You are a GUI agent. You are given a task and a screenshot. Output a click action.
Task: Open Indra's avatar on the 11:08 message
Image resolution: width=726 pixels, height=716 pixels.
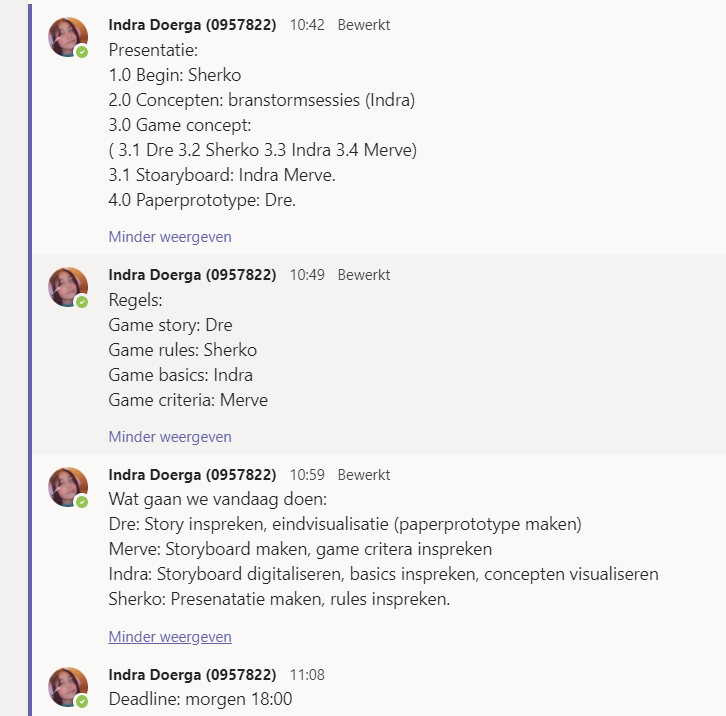[68, 687]
